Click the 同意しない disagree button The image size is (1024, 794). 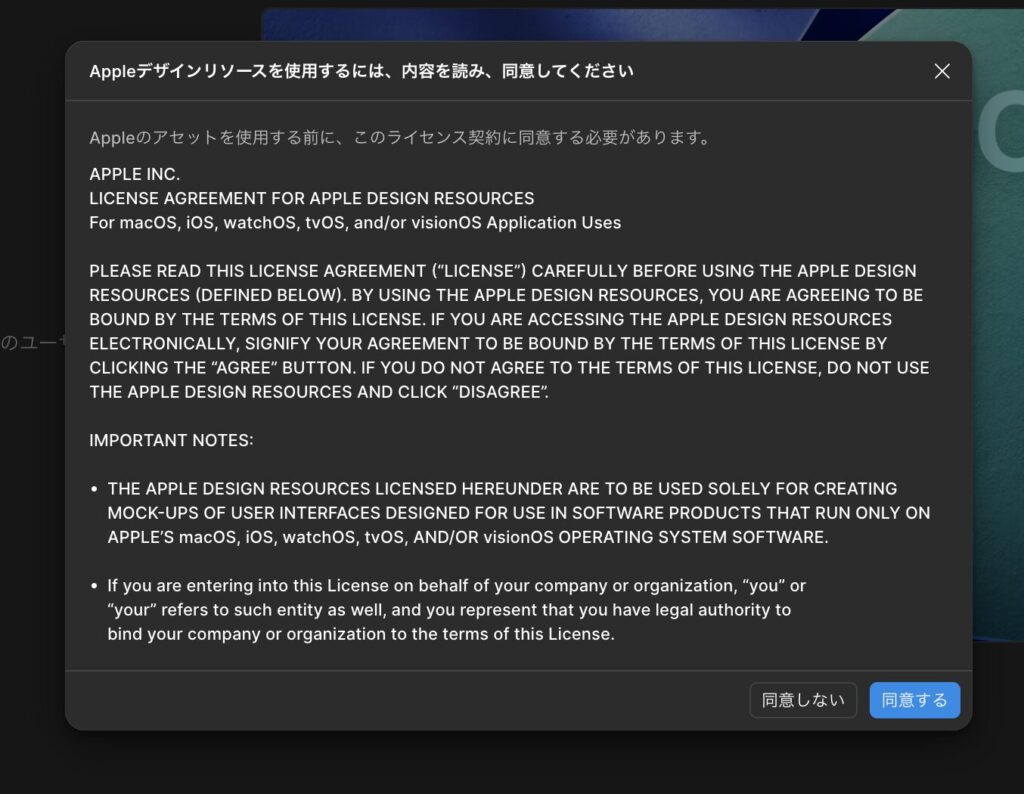tap(803, 700)
